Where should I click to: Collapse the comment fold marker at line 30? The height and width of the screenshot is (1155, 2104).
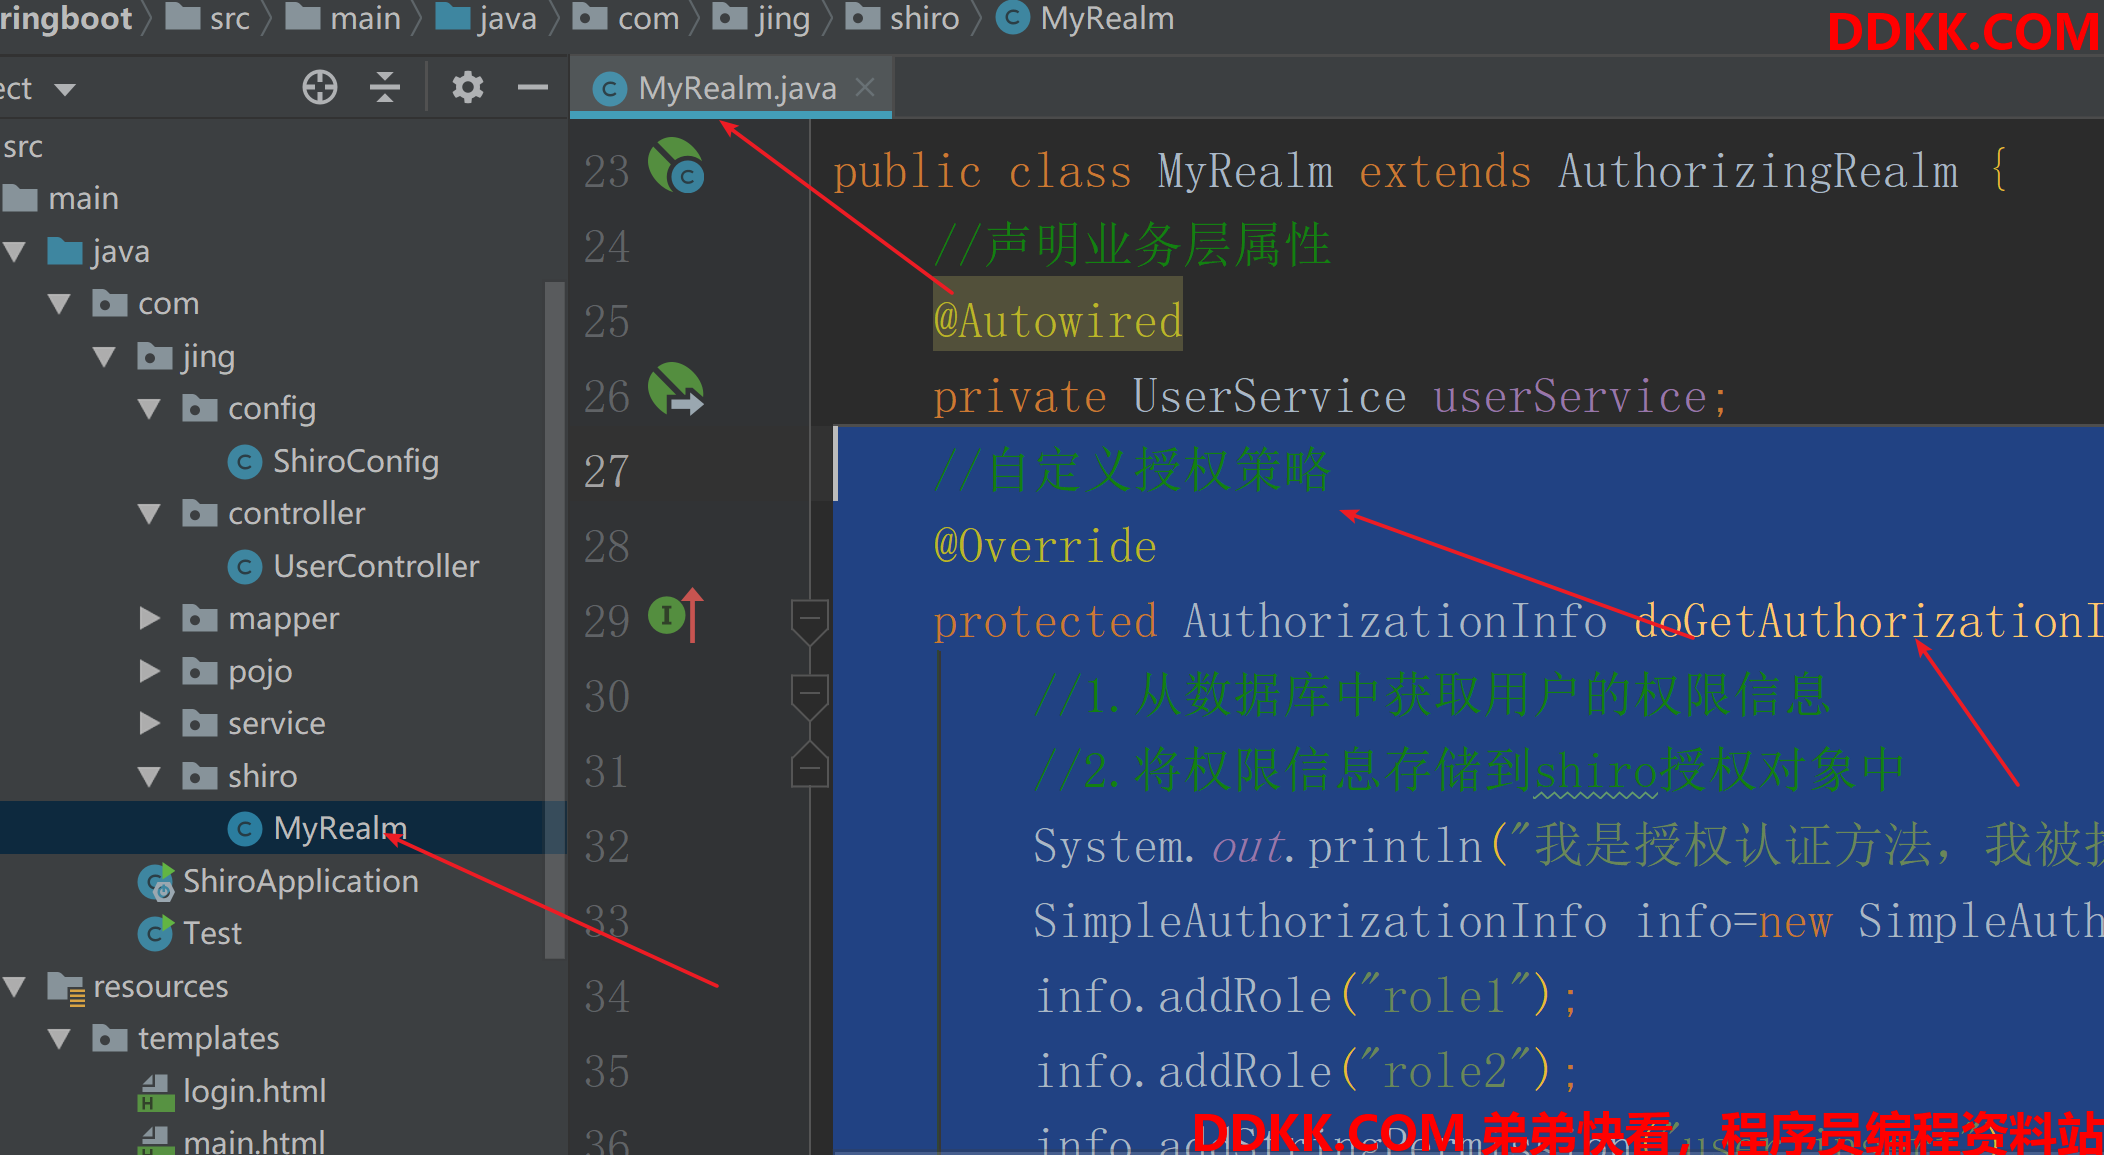(809, 696)
